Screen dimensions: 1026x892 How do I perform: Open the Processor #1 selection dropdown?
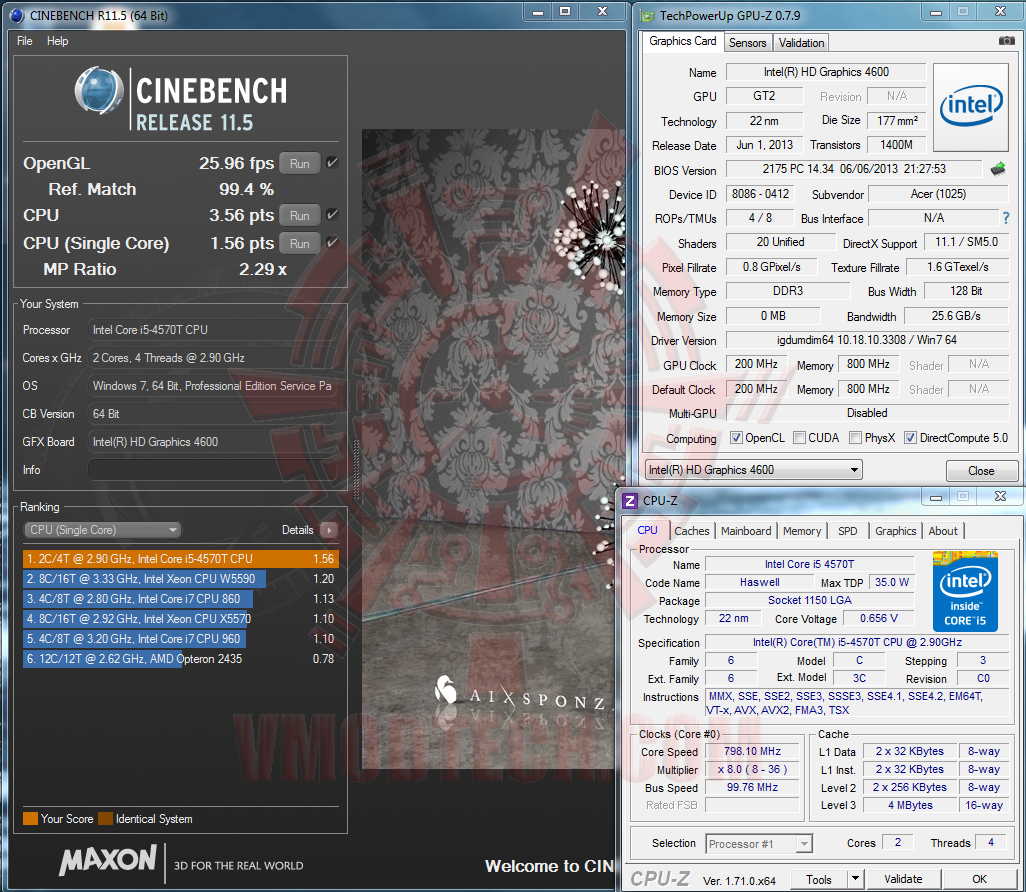click(x=759, y=844)
